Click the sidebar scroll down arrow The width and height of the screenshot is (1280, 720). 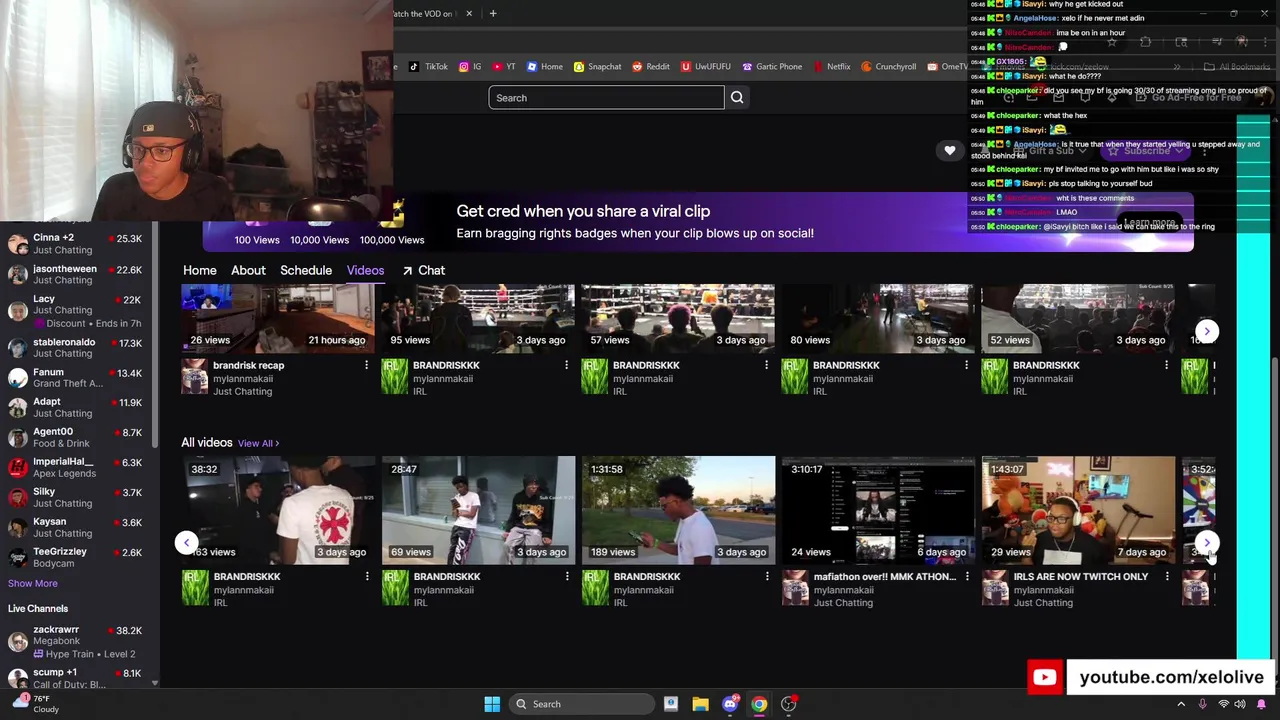click(154, 683)
